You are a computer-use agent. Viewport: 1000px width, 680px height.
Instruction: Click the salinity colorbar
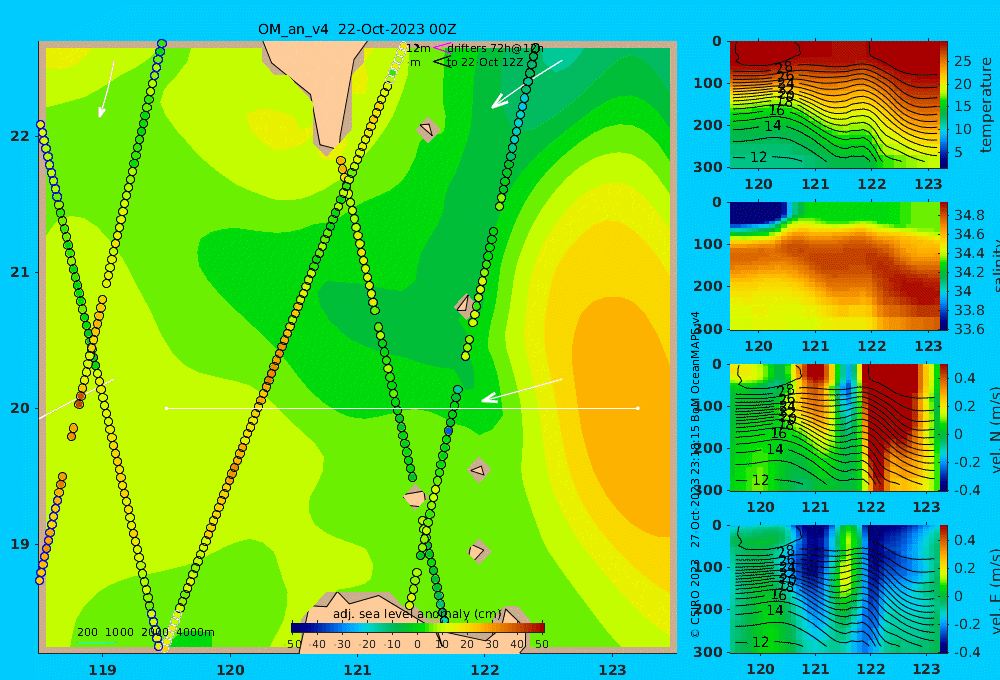[944, 266]
